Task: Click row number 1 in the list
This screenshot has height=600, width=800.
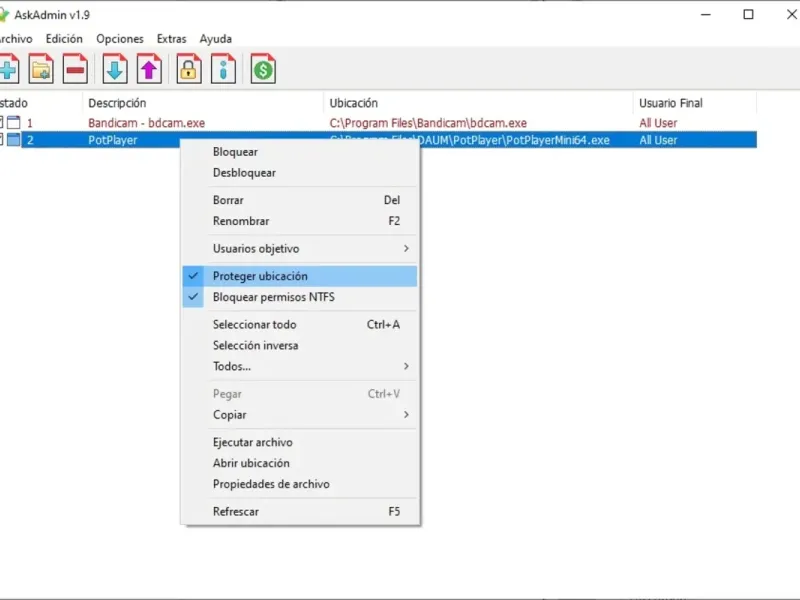Action: pyautogui.click(x=30, y=123)
